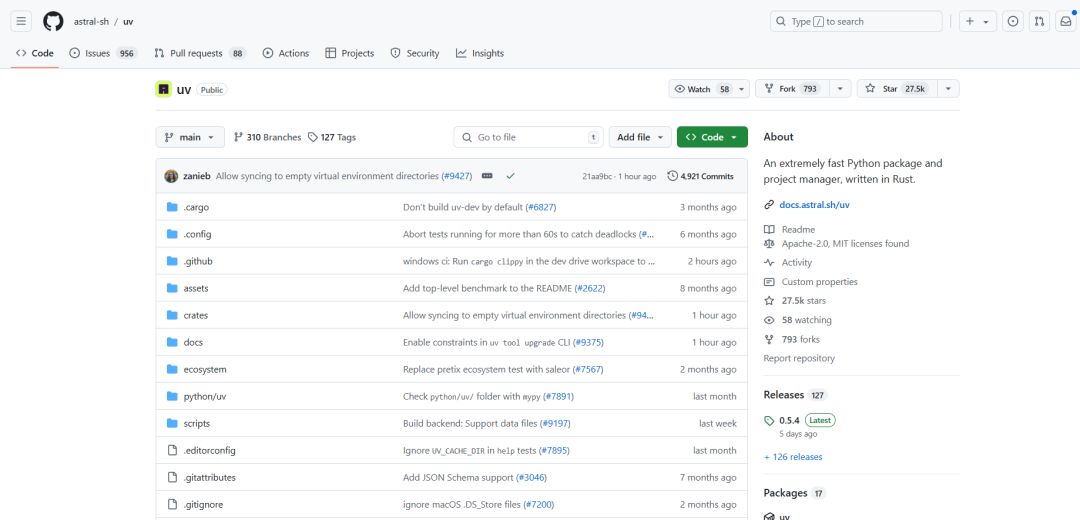Open the issues shortcut icon in header
1080x520 pixels.
tap(1012, 21)
